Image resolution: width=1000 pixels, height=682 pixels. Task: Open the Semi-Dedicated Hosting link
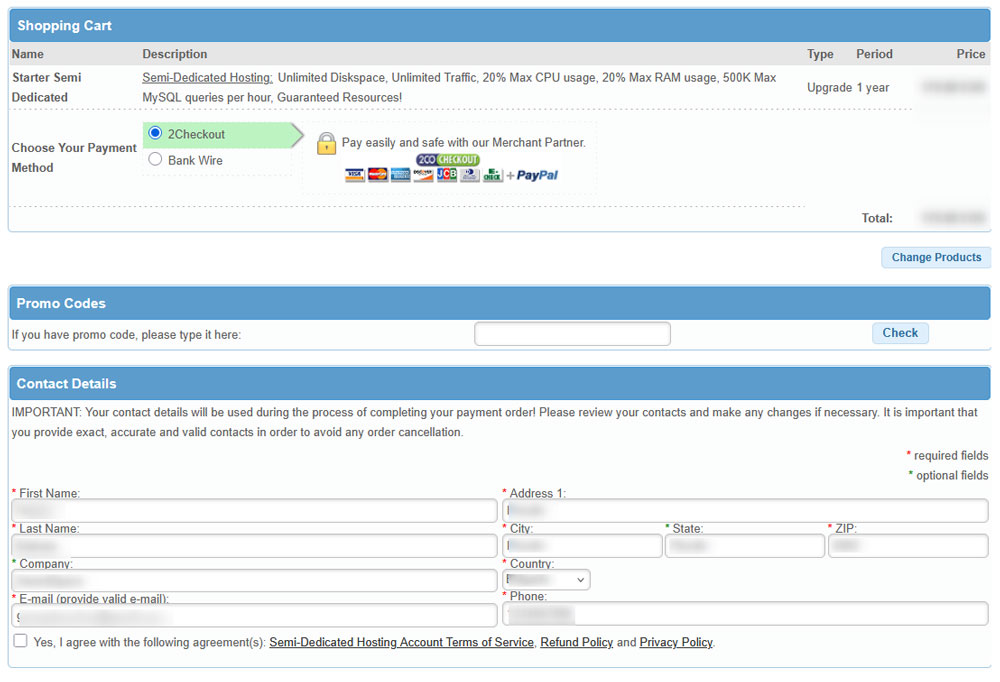click(x=206, y=77)
